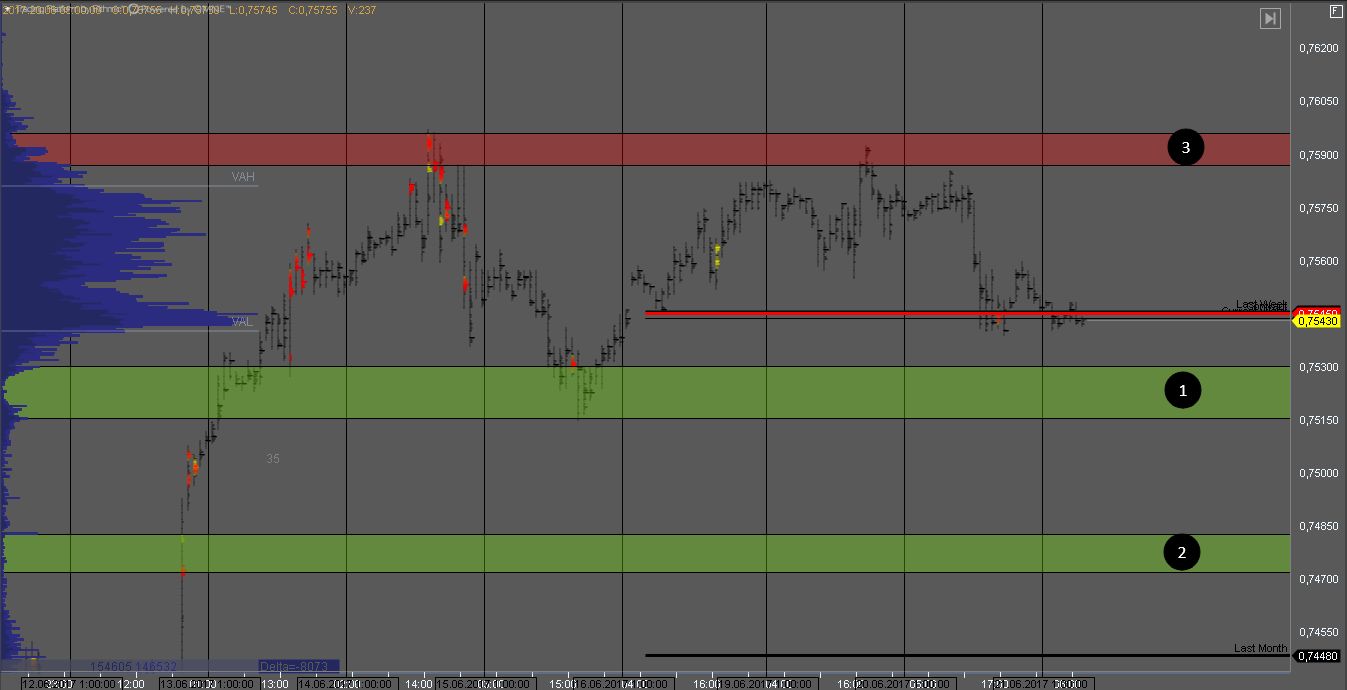Screen dimensions: 1347x690
Task: Click the VAL label on volume profile
Action: pyautogui.click(x=242, y=322)
